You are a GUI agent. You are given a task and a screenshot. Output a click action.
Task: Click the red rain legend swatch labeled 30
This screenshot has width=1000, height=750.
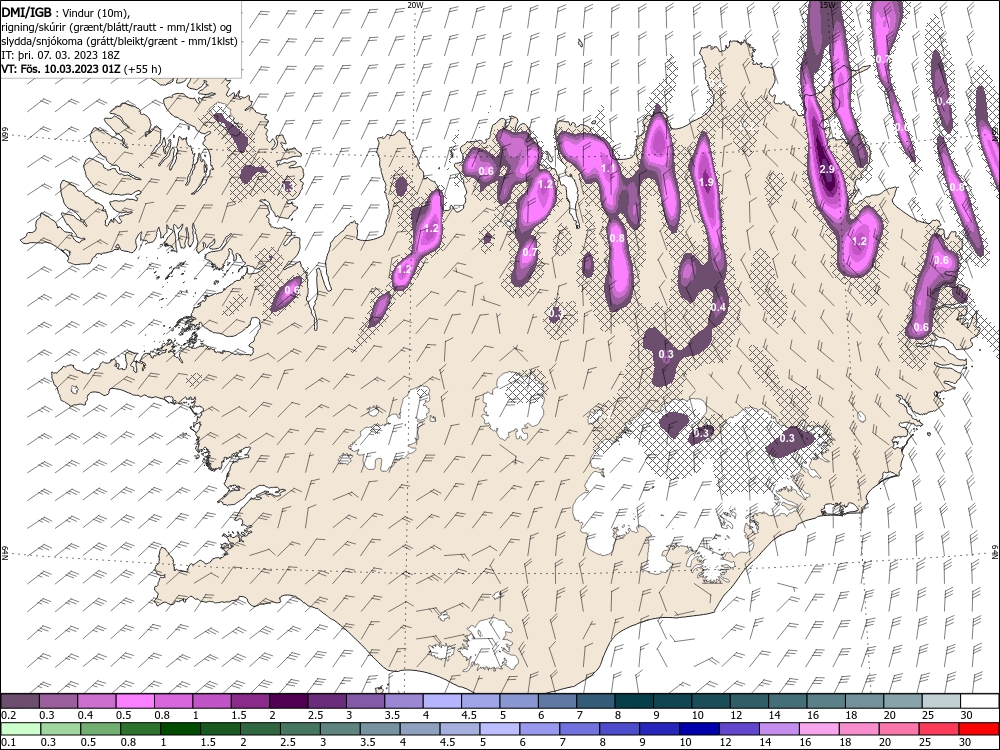pos(978,729)
